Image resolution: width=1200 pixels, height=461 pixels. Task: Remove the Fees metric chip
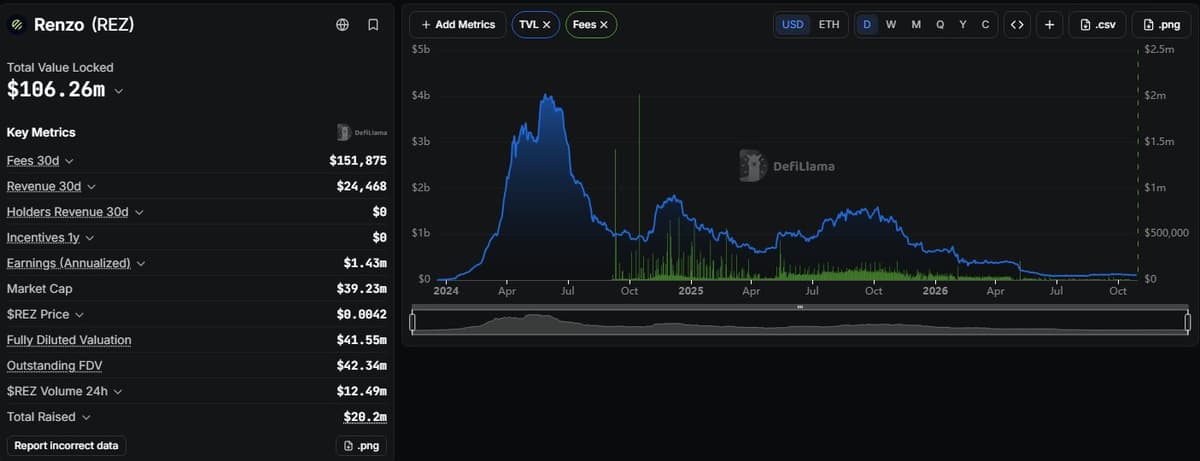point(604,24)
